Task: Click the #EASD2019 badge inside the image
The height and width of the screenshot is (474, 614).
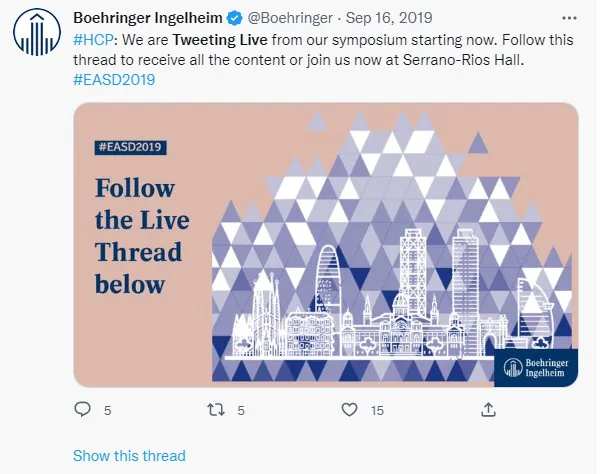Action: 131,147
